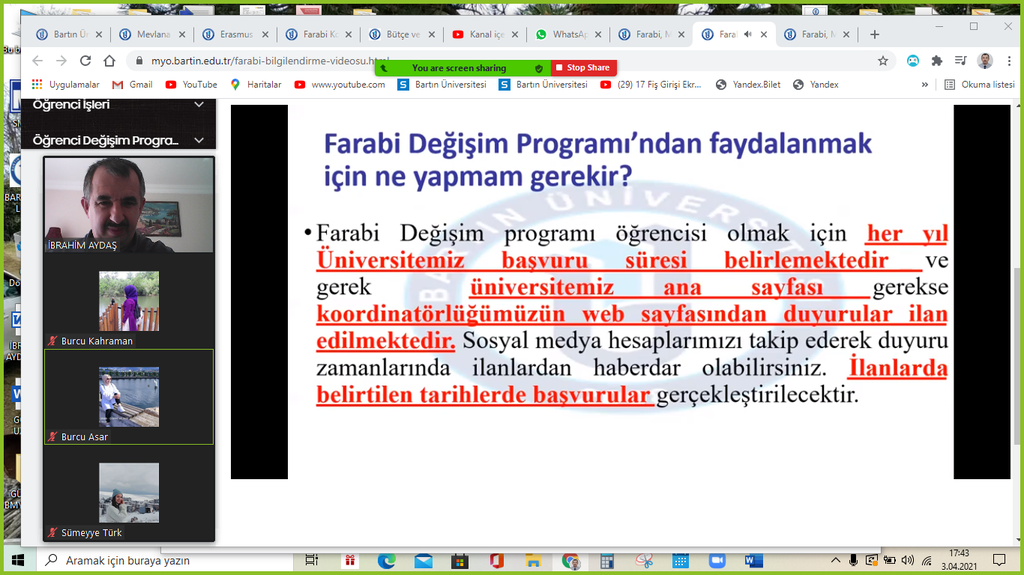Open Microsoft Edge from the taskbar
The width and height of the screenshot is (1024, 575).
(x=386, y=561)
